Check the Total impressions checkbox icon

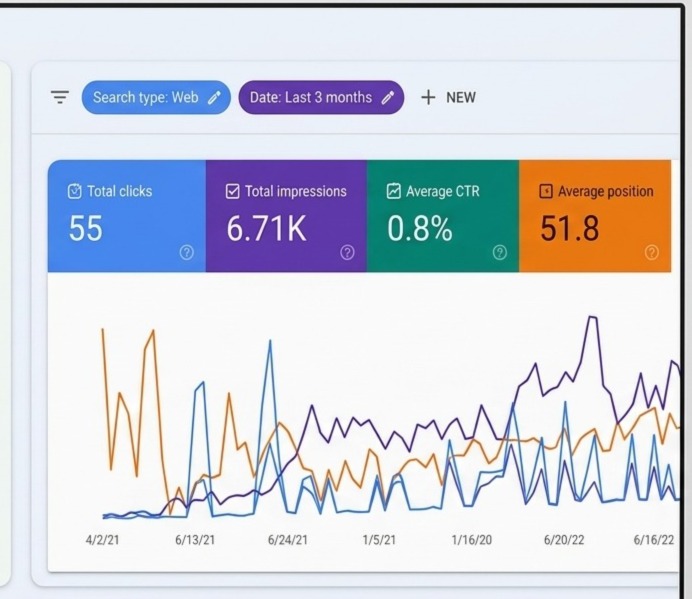pyautogui.click(x=233, y=192)
